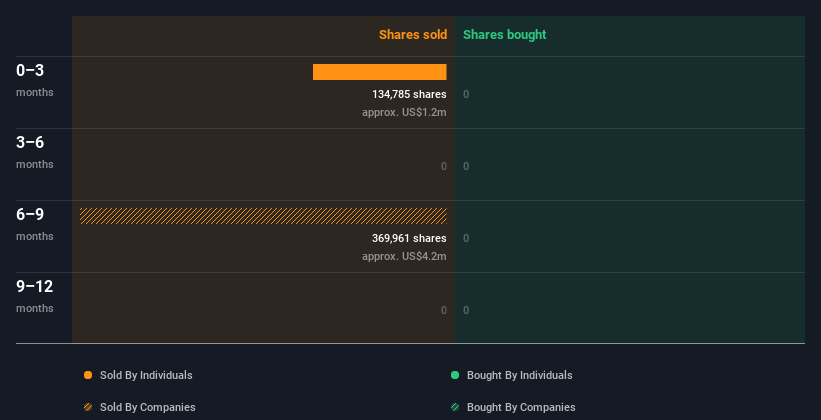
Task: Click the 6–9 months row label
Action: pyautogui.click(x=35, y=224)
